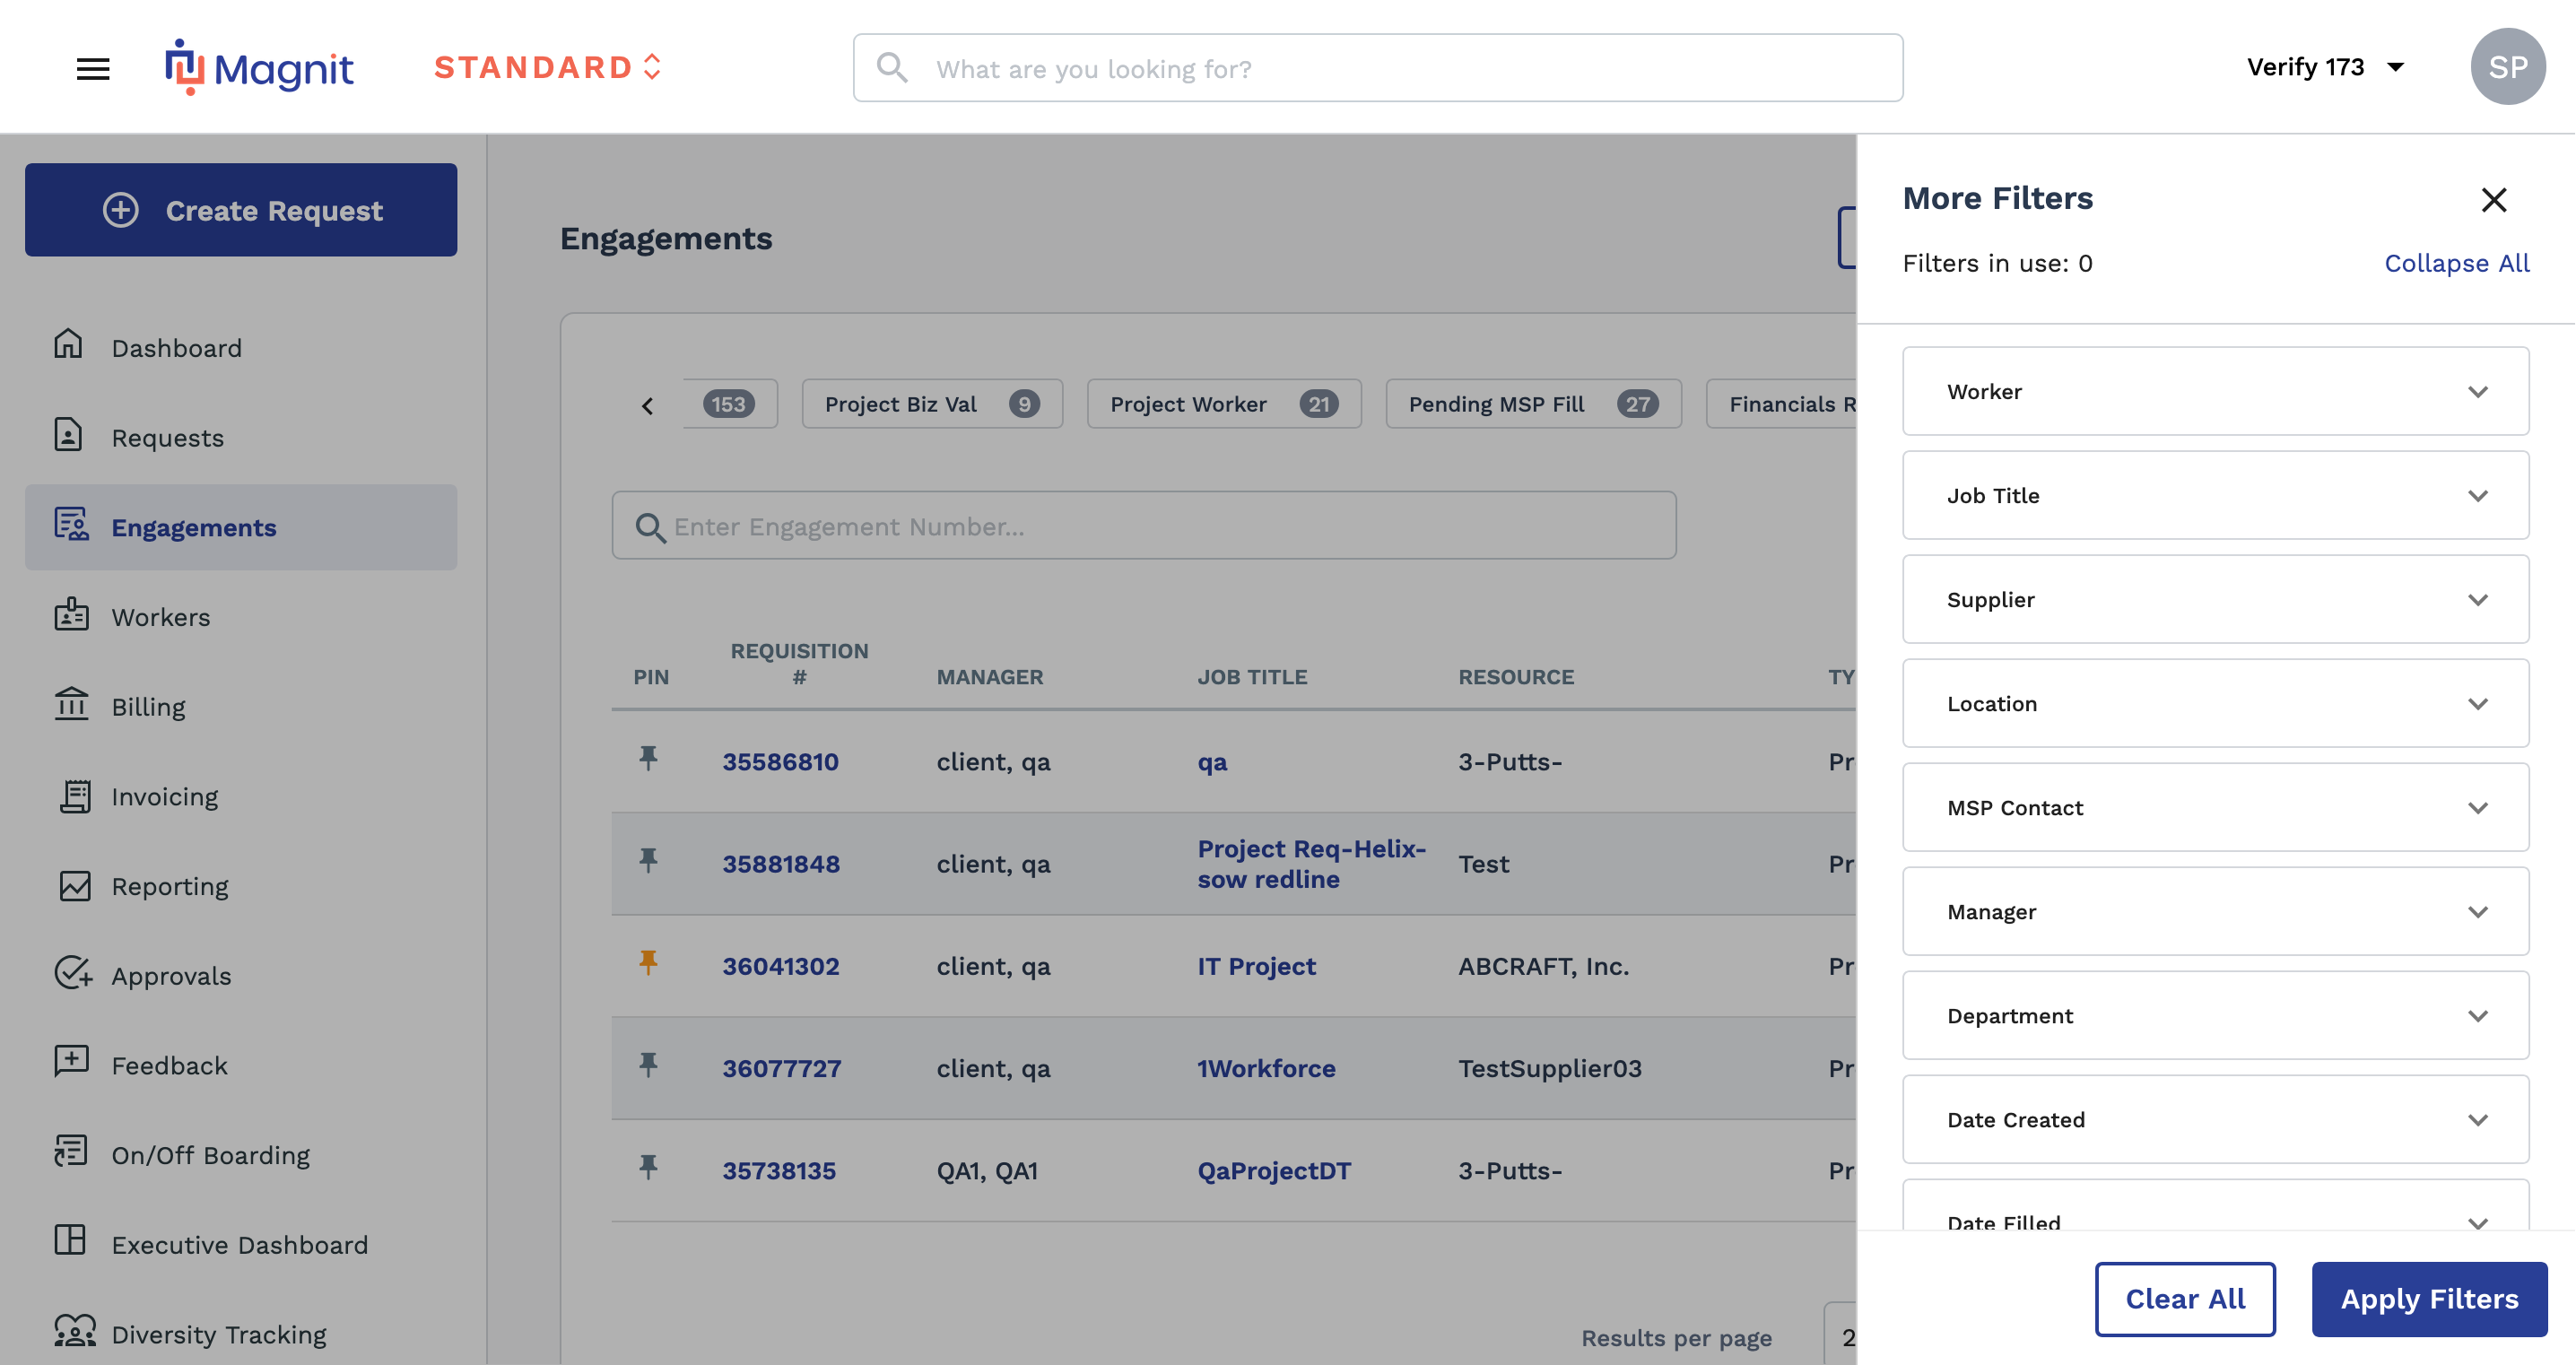Open requisition 36077727 link

coord(781,1068)
